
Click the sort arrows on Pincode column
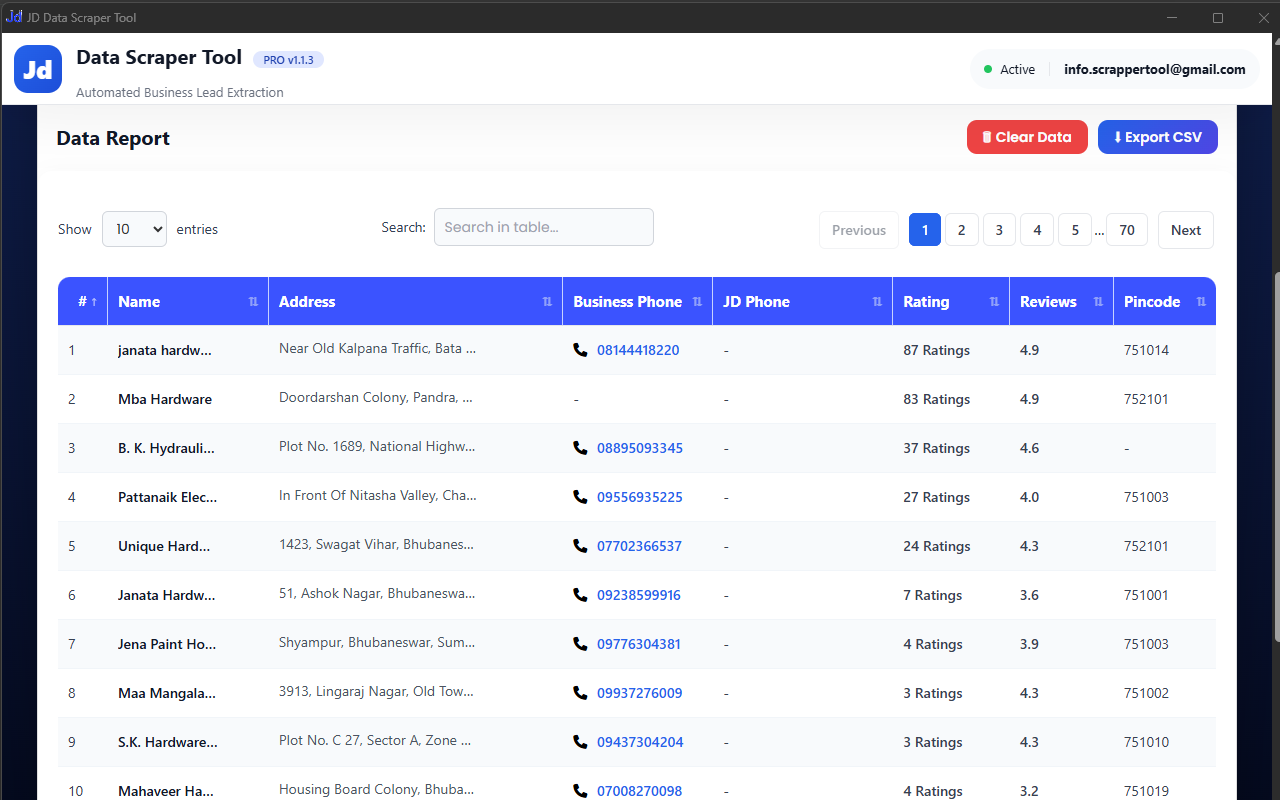point(1201,302)
